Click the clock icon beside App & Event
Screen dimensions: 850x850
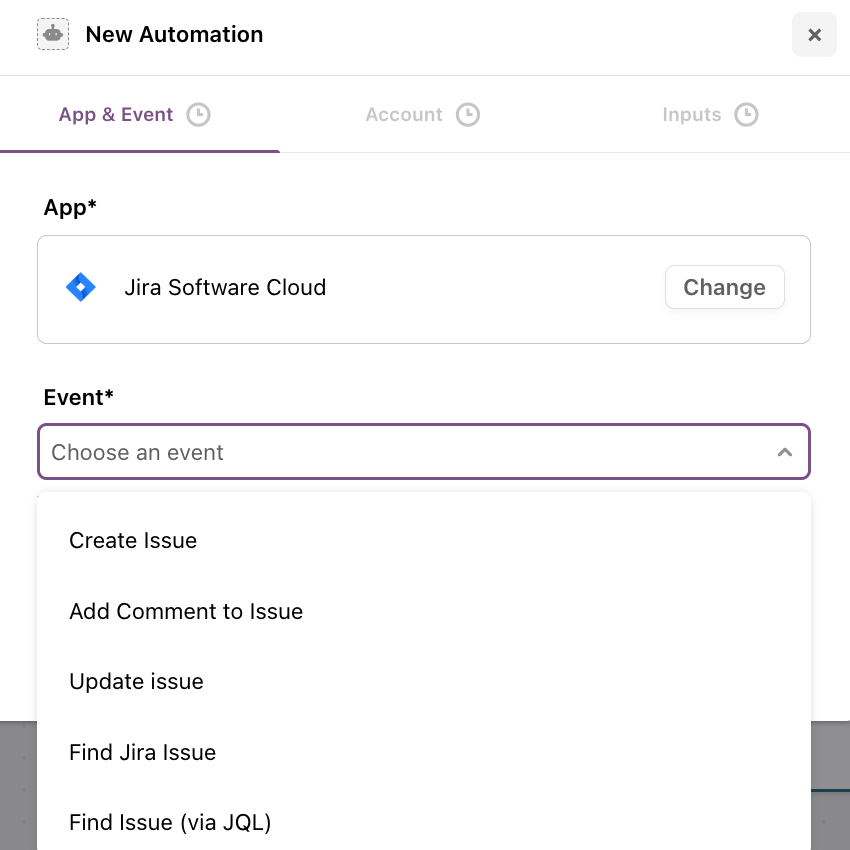point(199,115)
